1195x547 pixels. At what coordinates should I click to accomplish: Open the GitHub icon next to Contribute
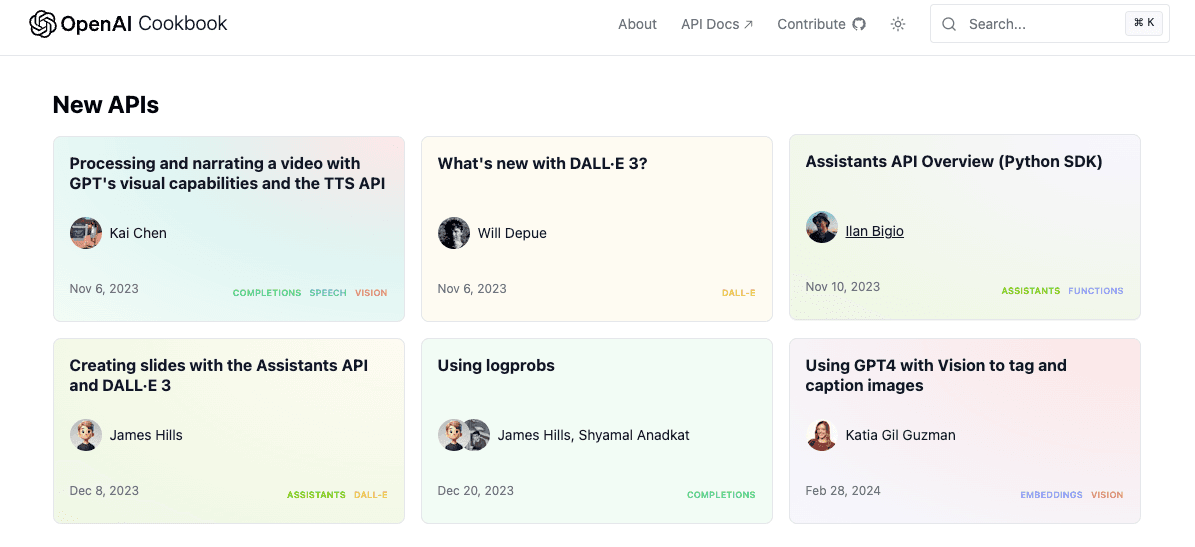click(859, 24)
